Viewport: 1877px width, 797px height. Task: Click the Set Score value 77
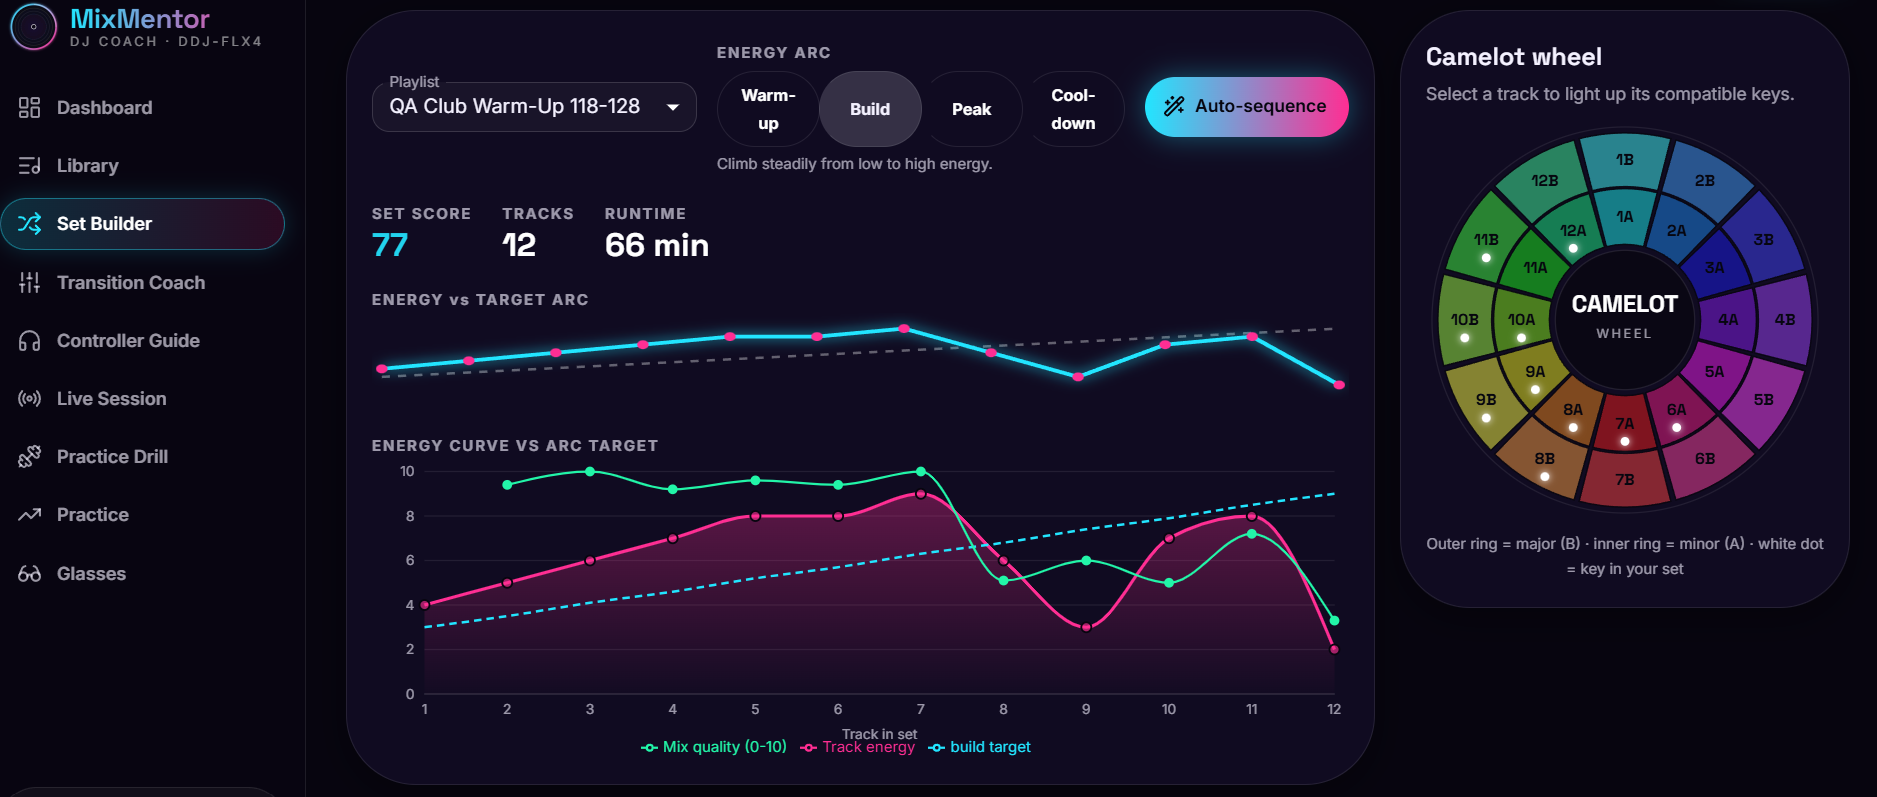[x=390, y=245]
